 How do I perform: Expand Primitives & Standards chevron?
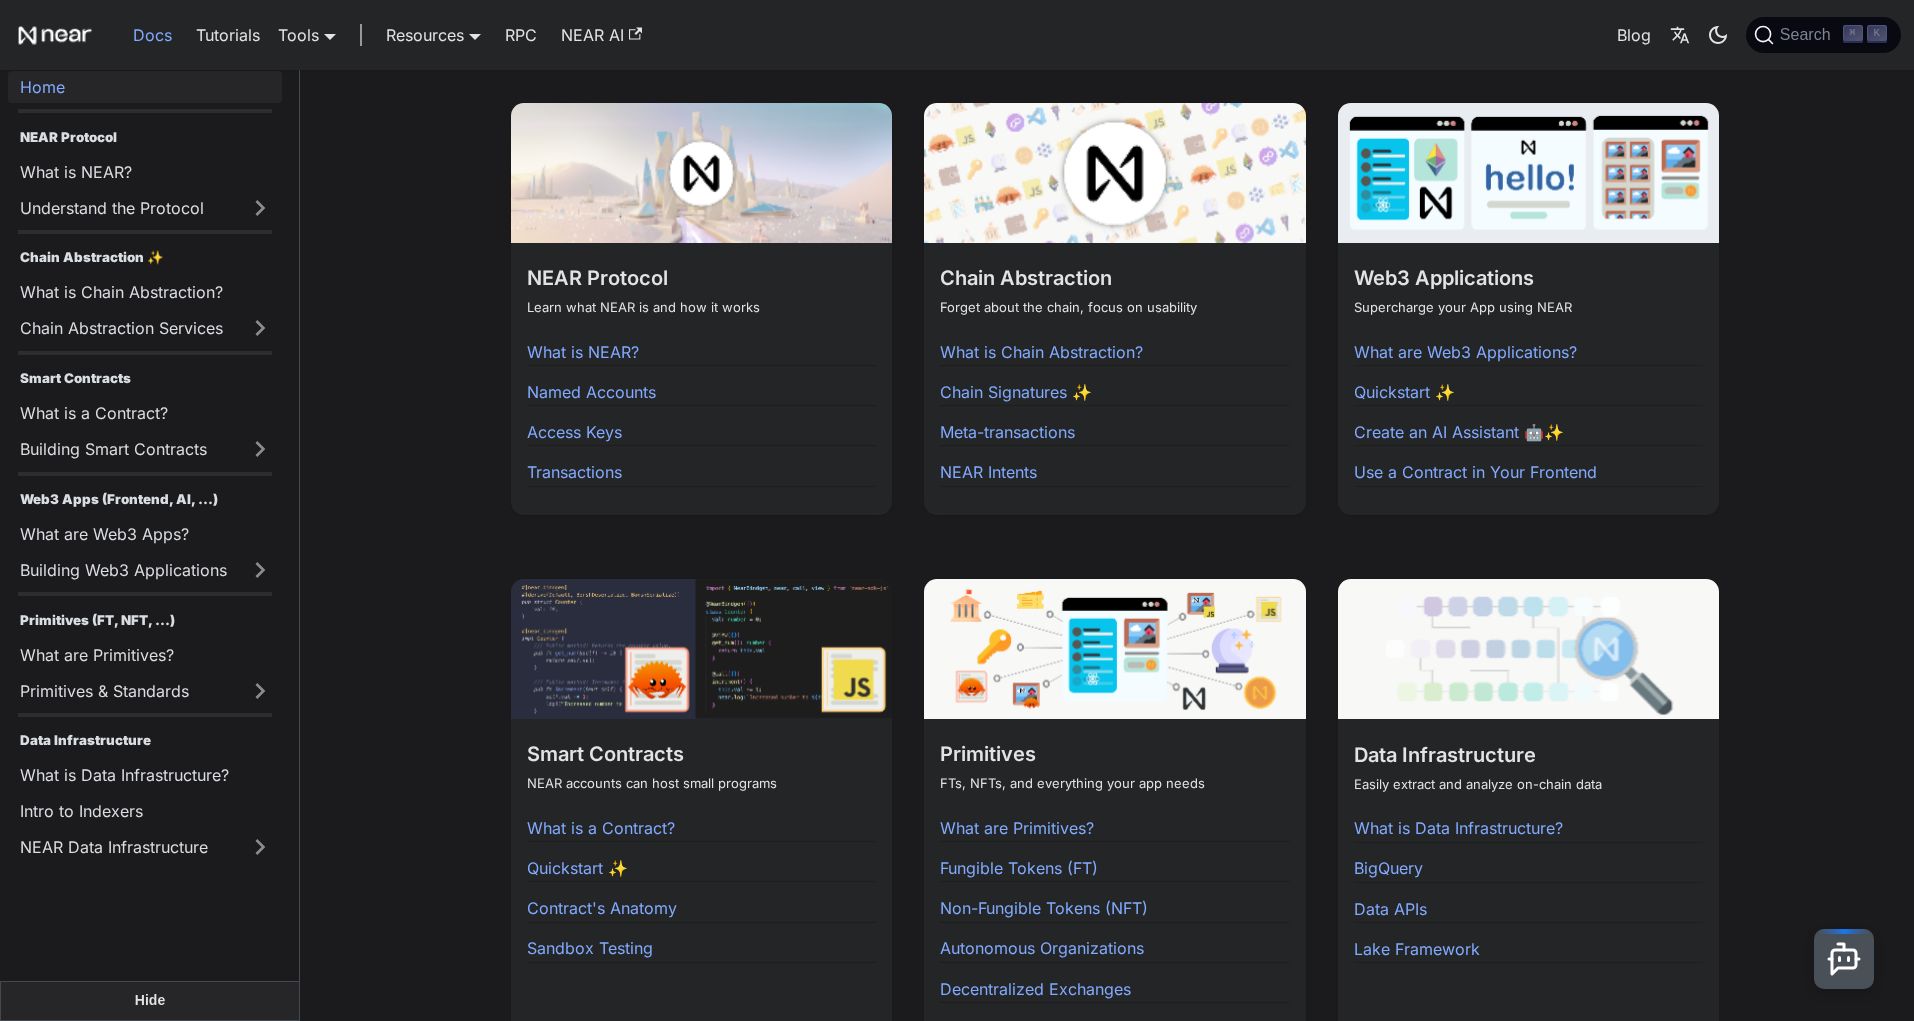[260, 691]
